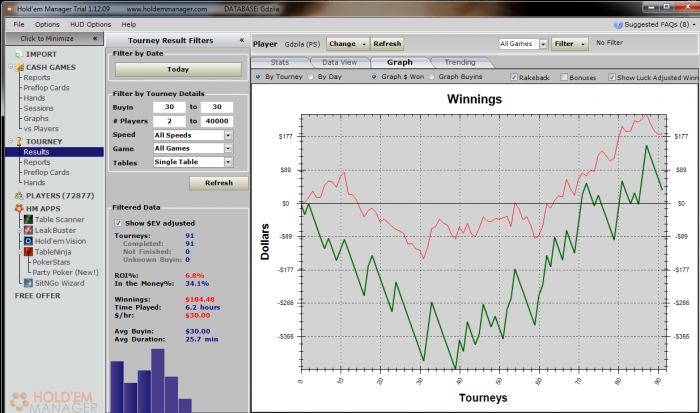Select Preflop Cards under TOURNEY
The image size is (700, 413).
pos(46,172)
